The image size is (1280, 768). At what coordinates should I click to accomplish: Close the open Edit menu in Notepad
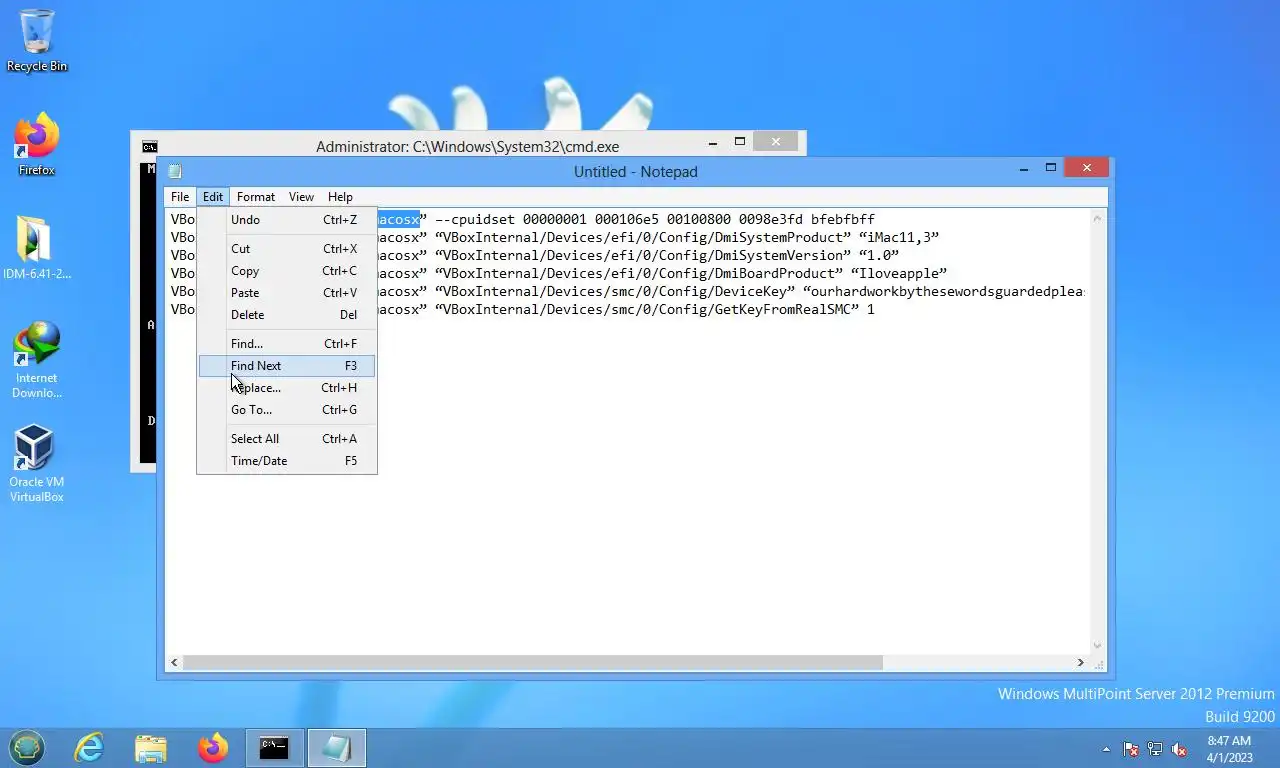[213, 197]
